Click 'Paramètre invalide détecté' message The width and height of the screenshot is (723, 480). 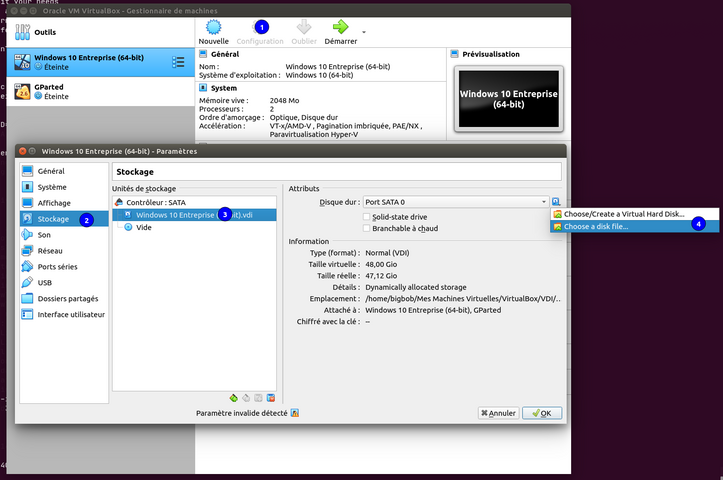[242, 413]
